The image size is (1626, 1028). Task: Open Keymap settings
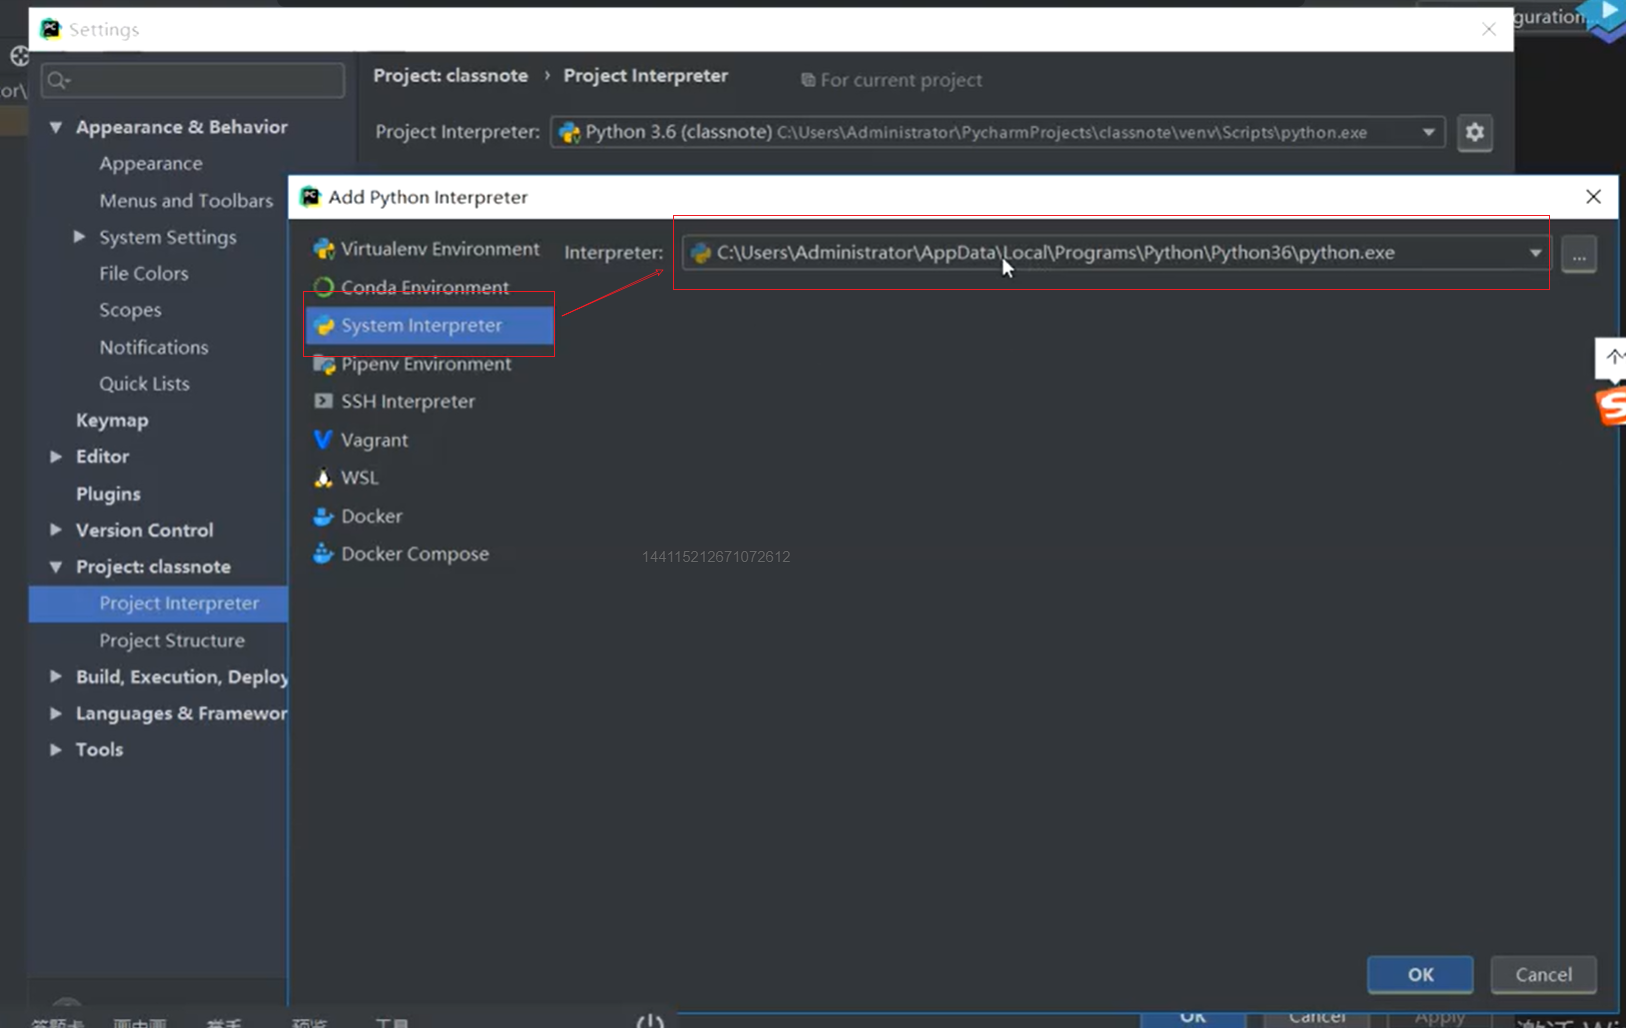(112, 420)
